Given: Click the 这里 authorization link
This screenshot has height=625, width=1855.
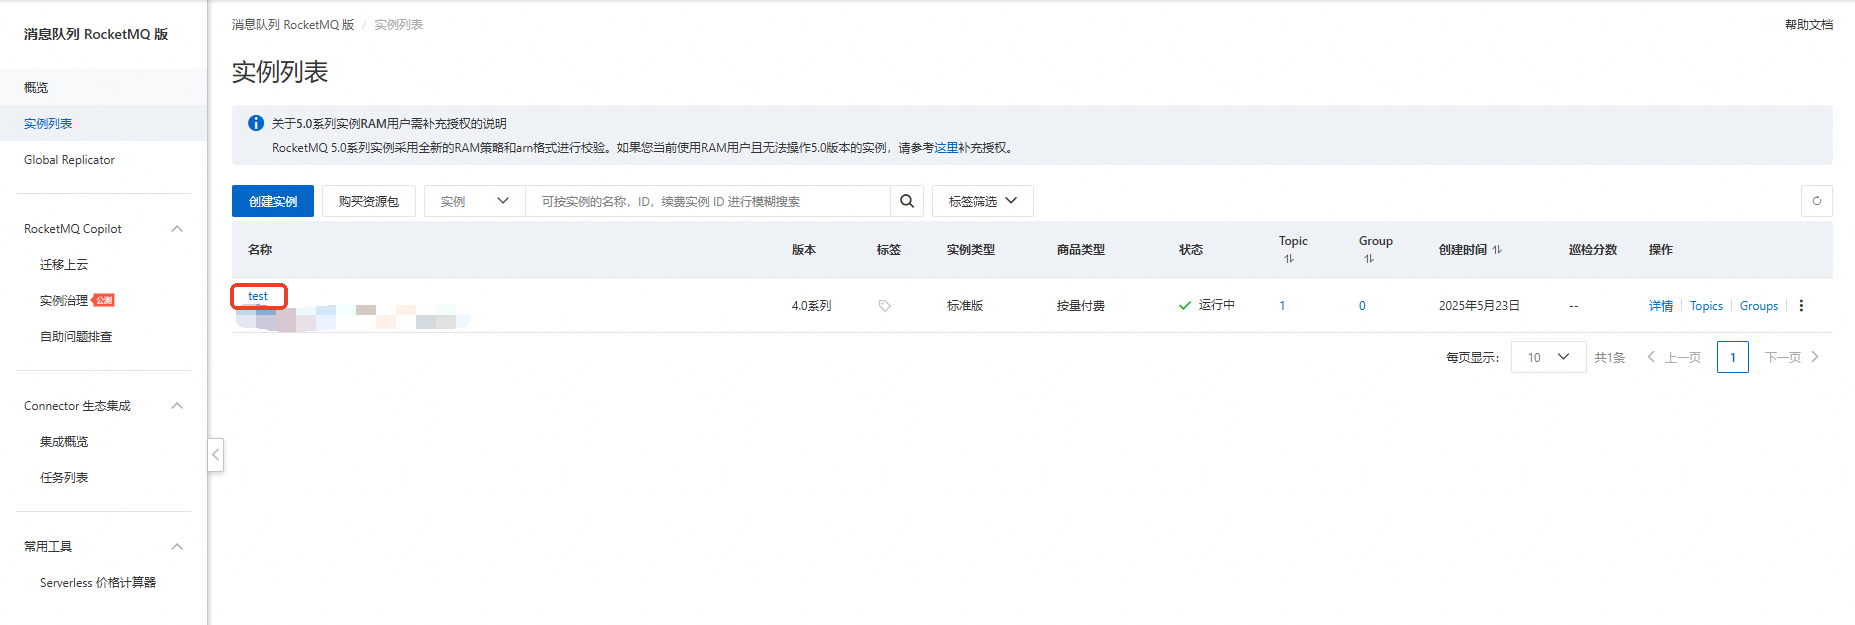Looking at the screenshot, I should pyautogui.click(x=946, y=148).
